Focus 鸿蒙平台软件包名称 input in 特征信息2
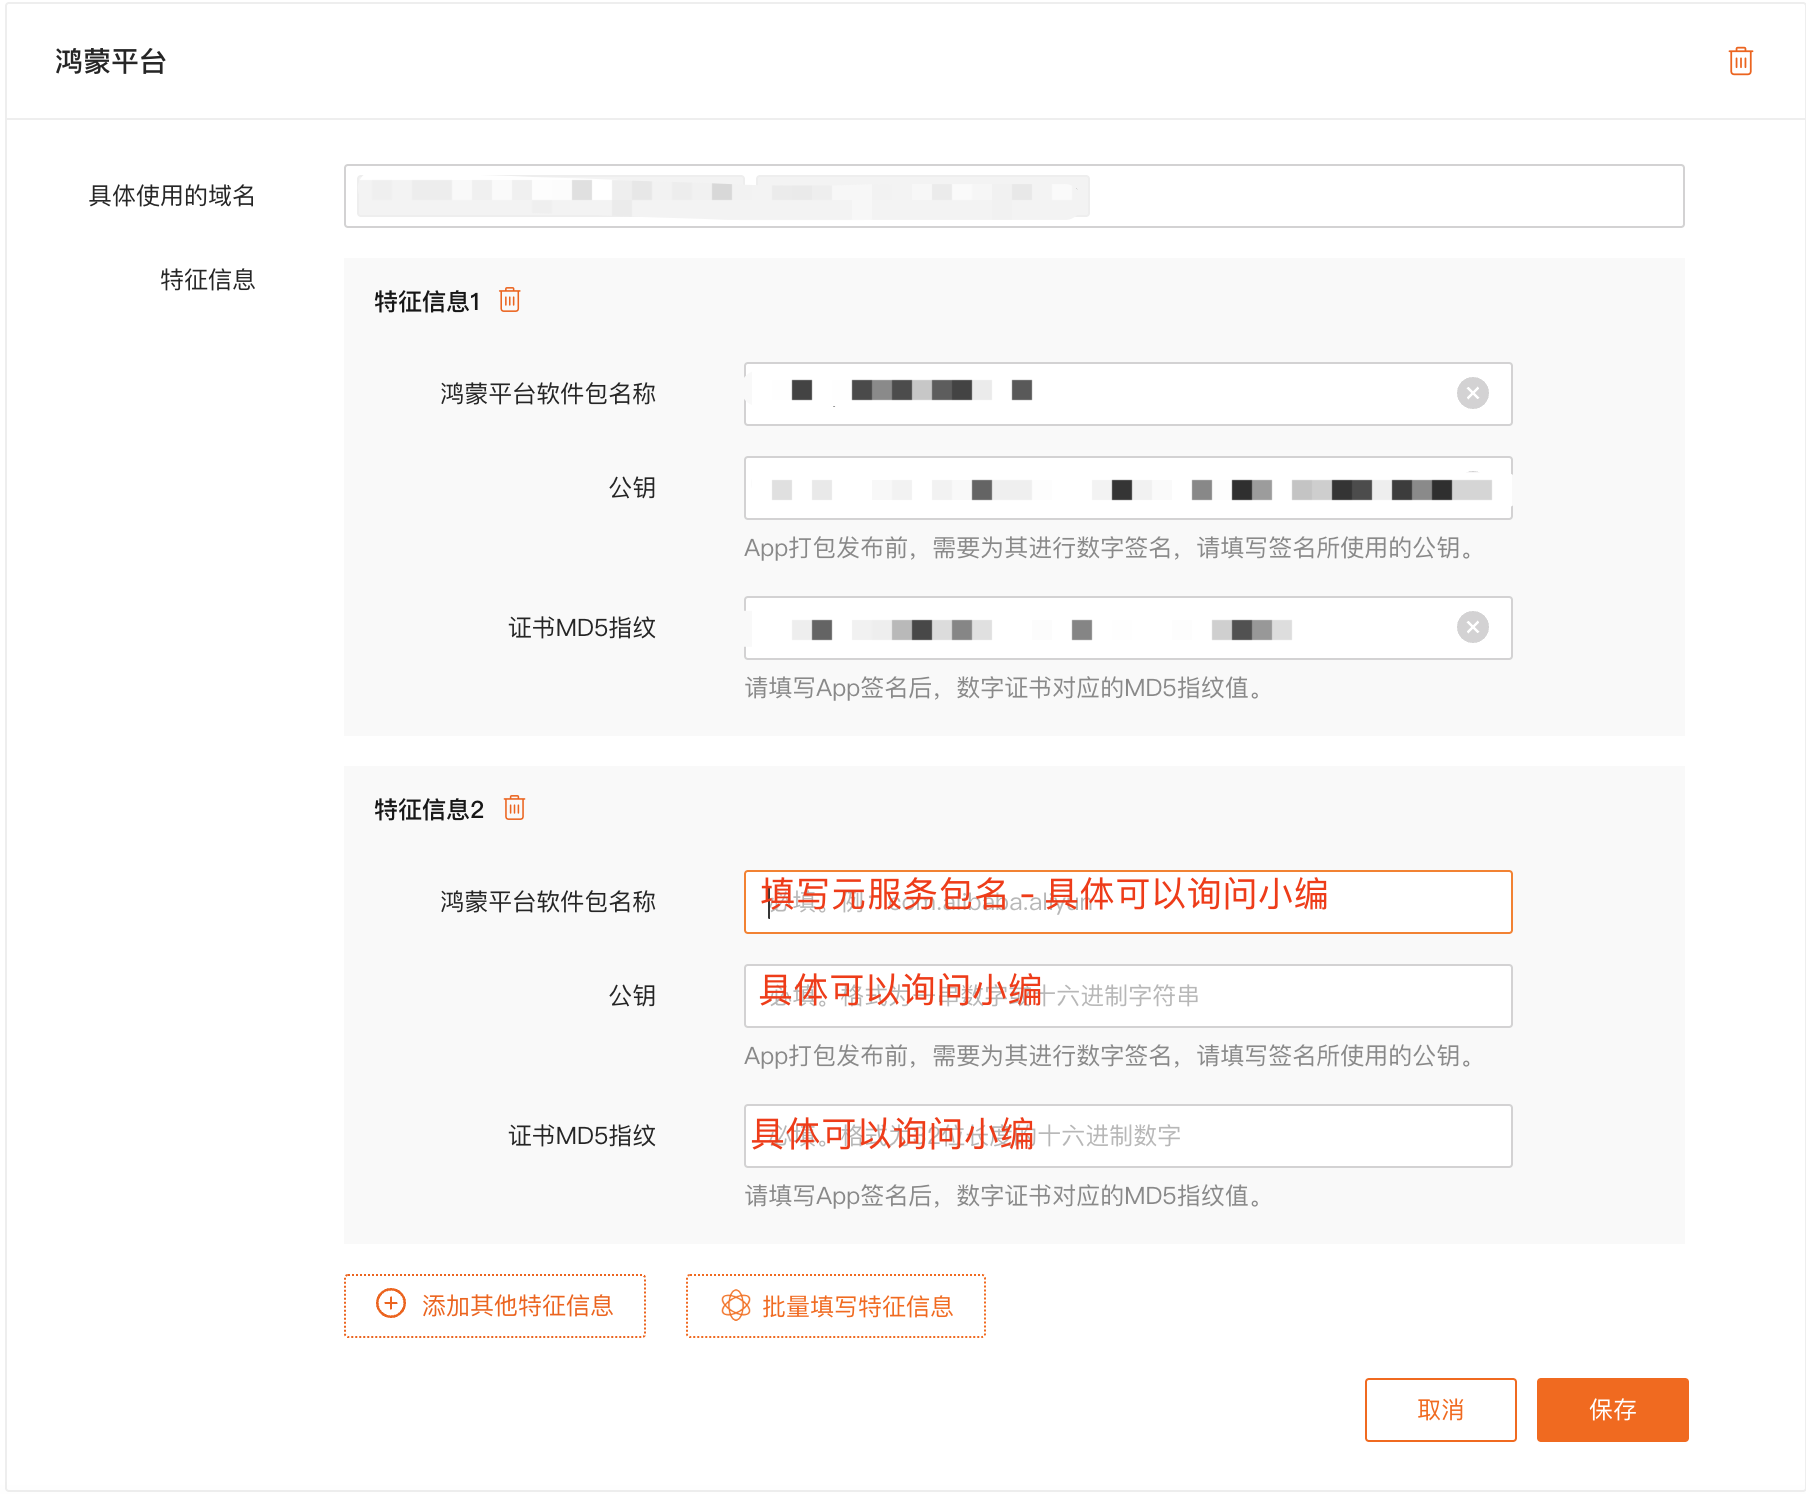Screen dimensions: 1806x1494 coord(1128,902)
